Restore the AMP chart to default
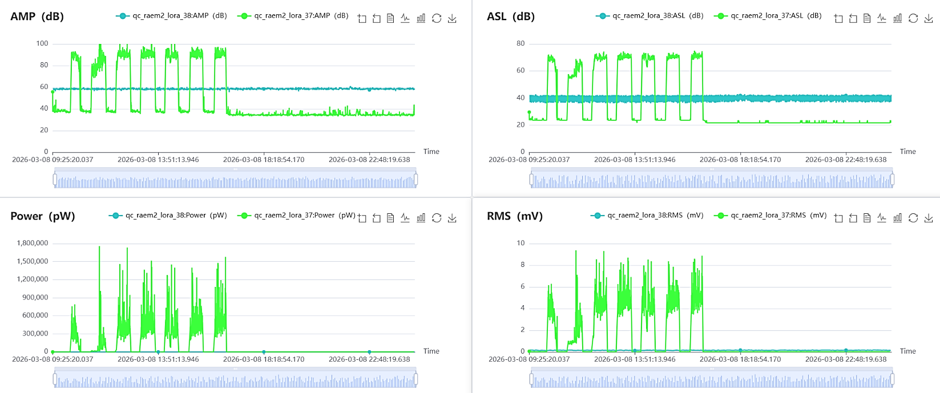Image resolution: width=940 pixels, height=393 pixels. coord(436,19)
